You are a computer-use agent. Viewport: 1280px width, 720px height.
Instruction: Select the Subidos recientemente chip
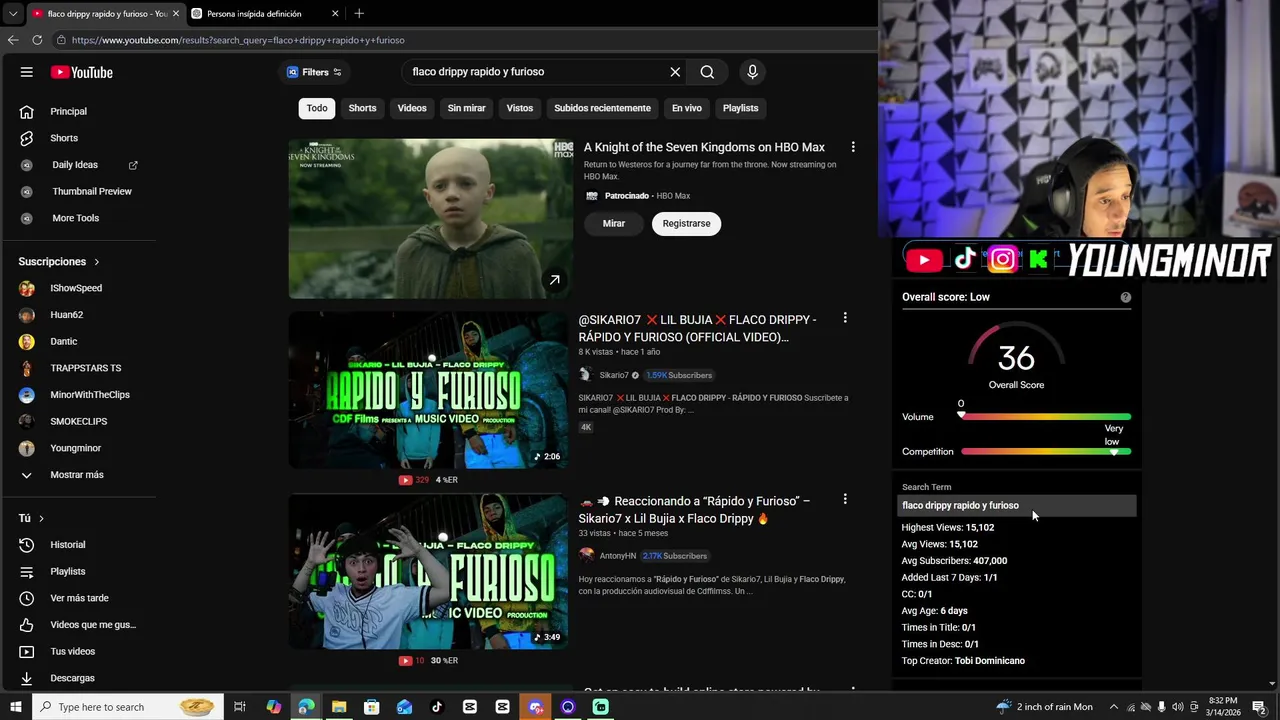tap(602, 108)
